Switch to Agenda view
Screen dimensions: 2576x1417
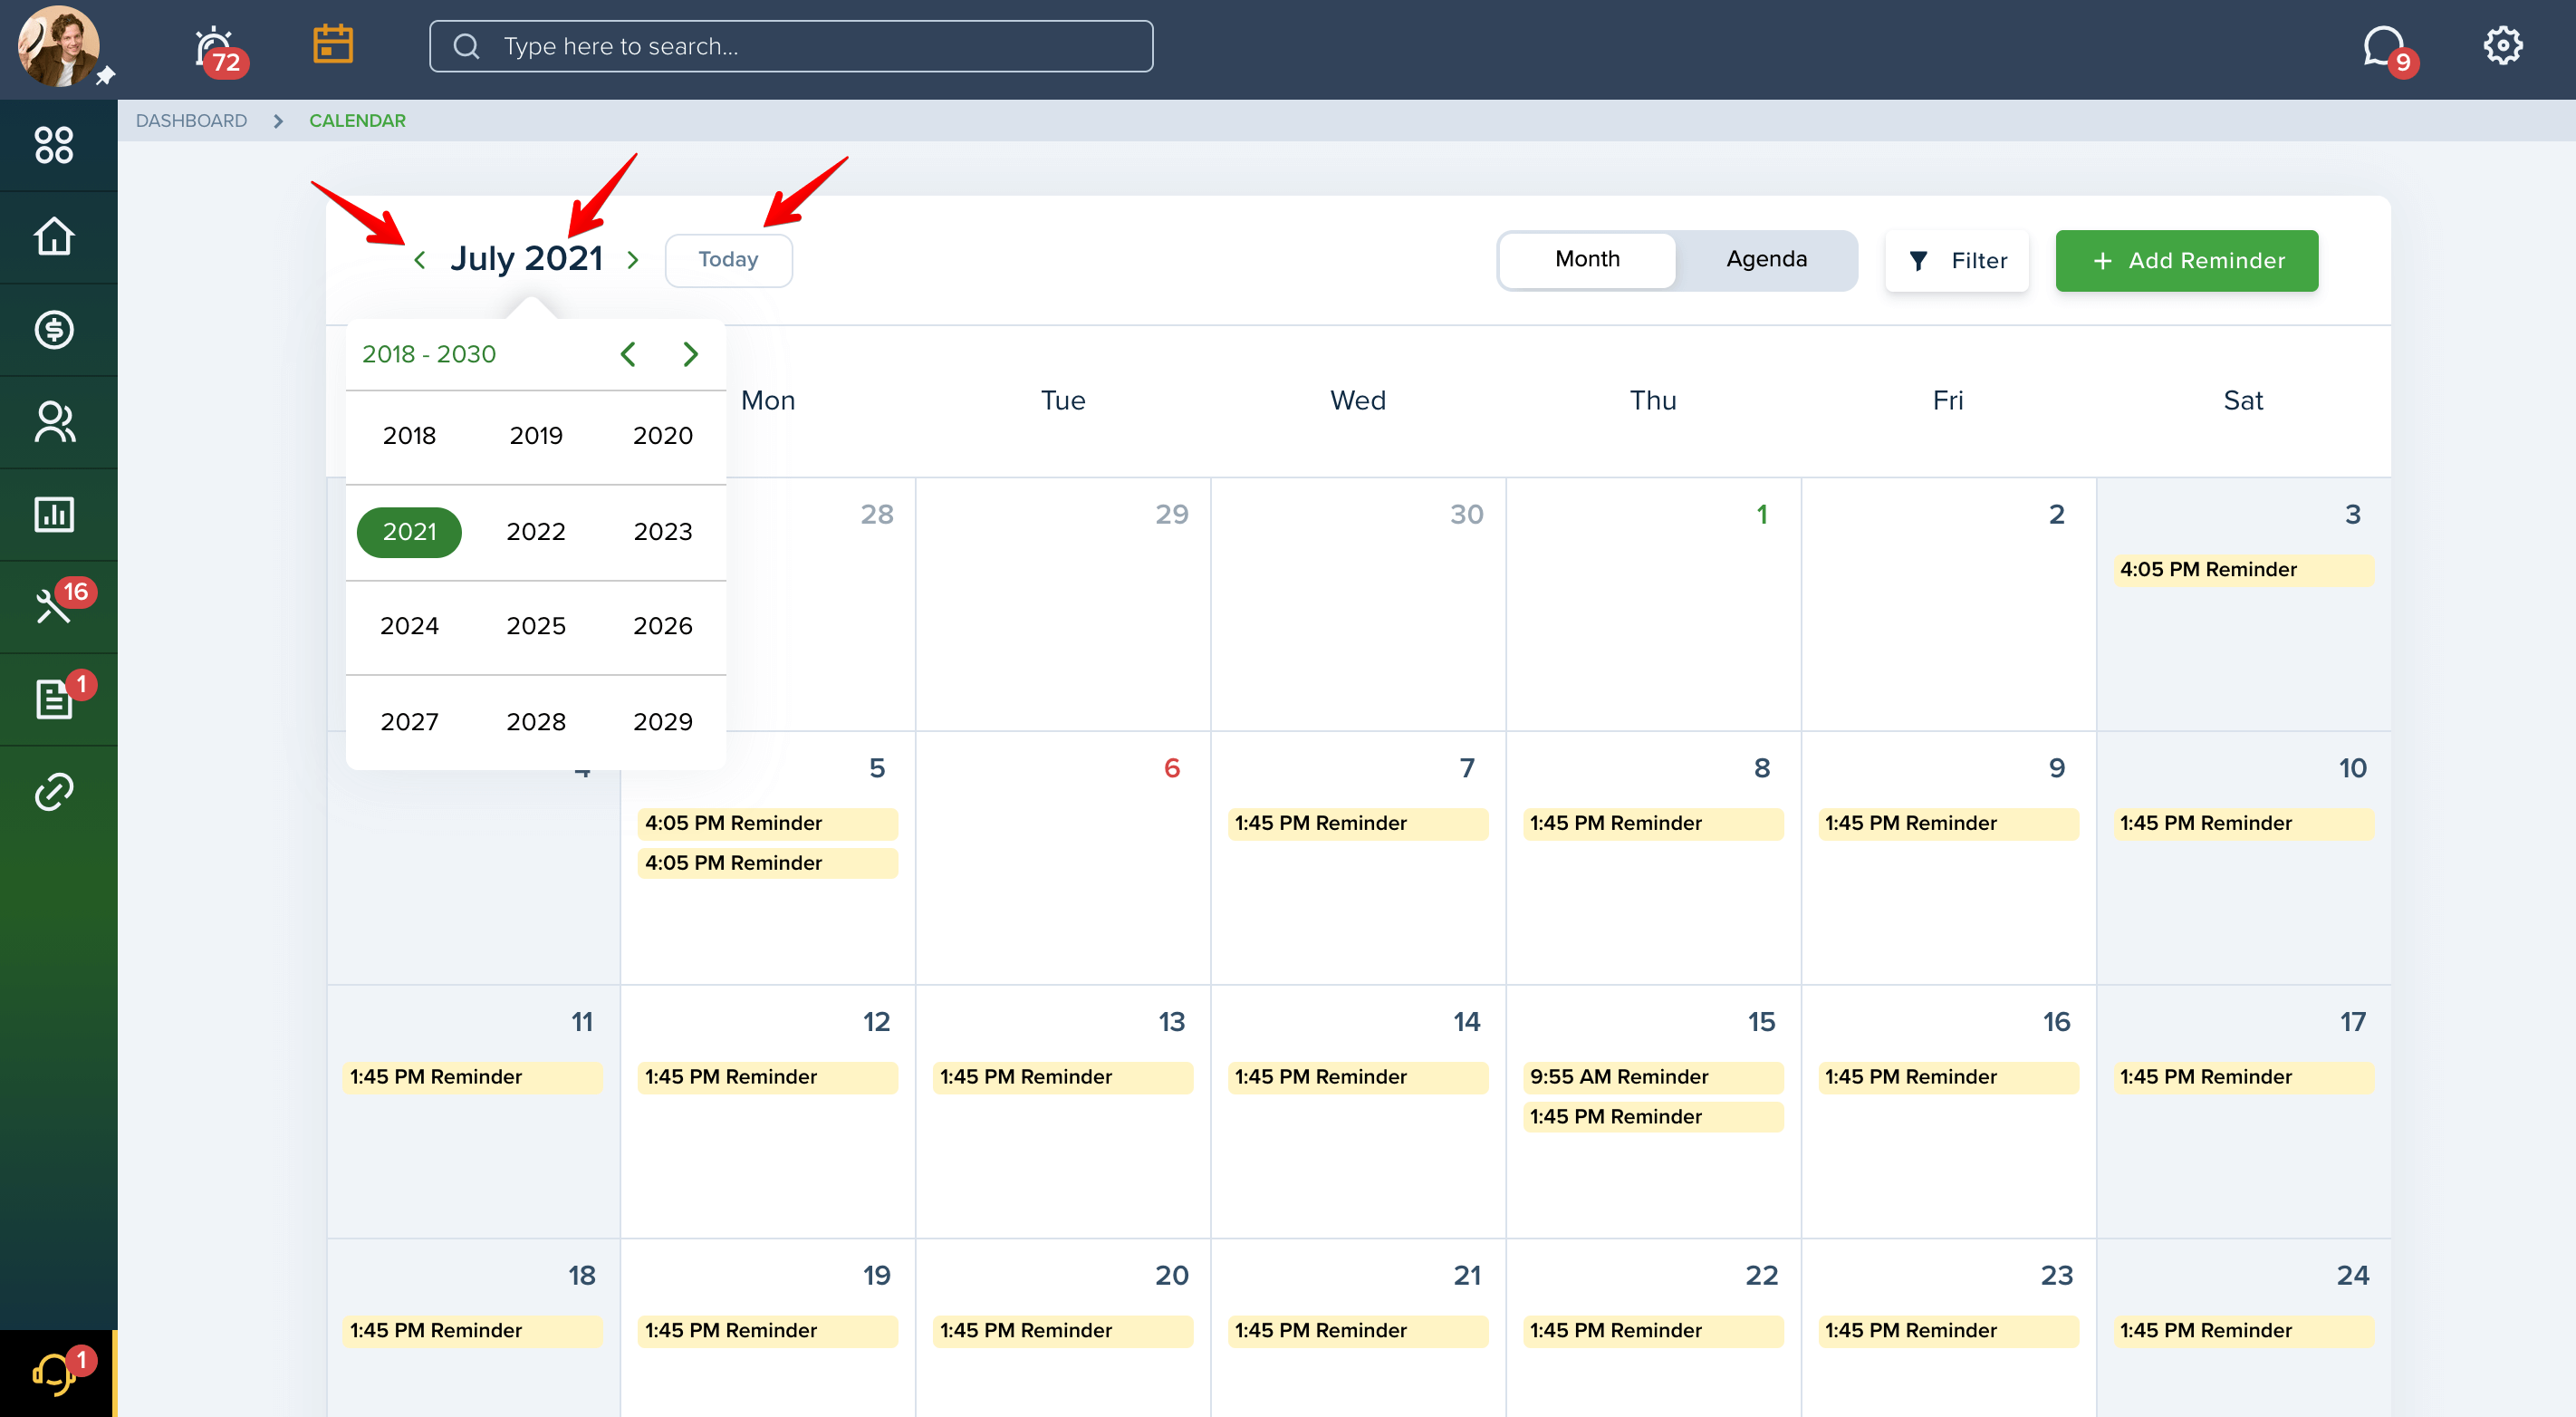click(1766, 260)
